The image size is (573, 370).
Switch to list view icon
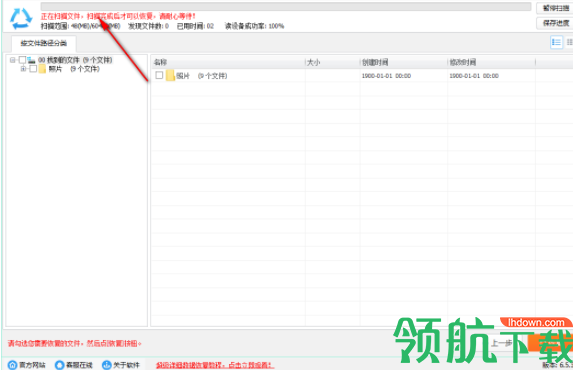tap(556, 42)
